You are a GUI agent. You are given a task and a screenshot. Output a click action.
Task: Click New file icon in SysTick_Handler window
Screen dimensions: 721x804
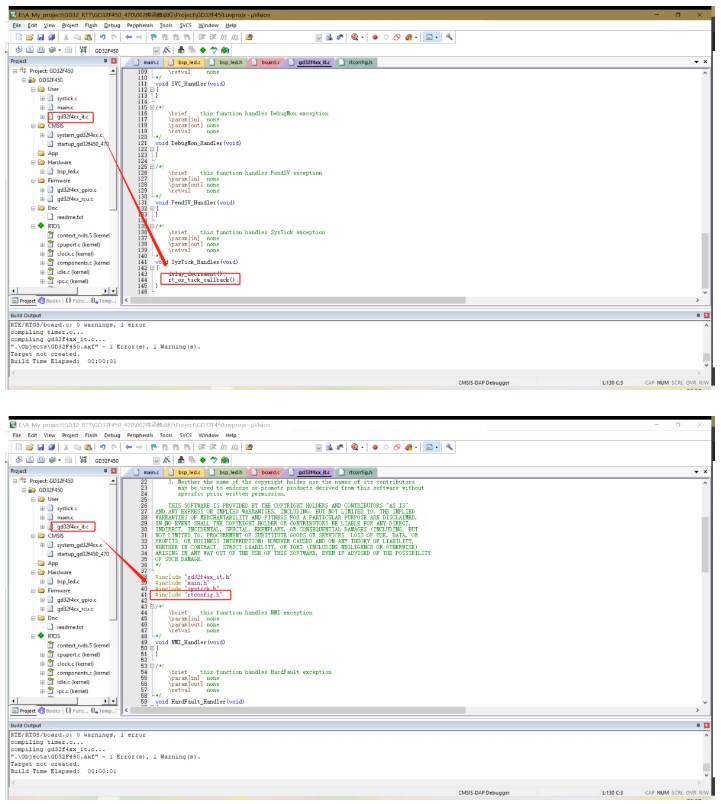(x=19, y=37)
